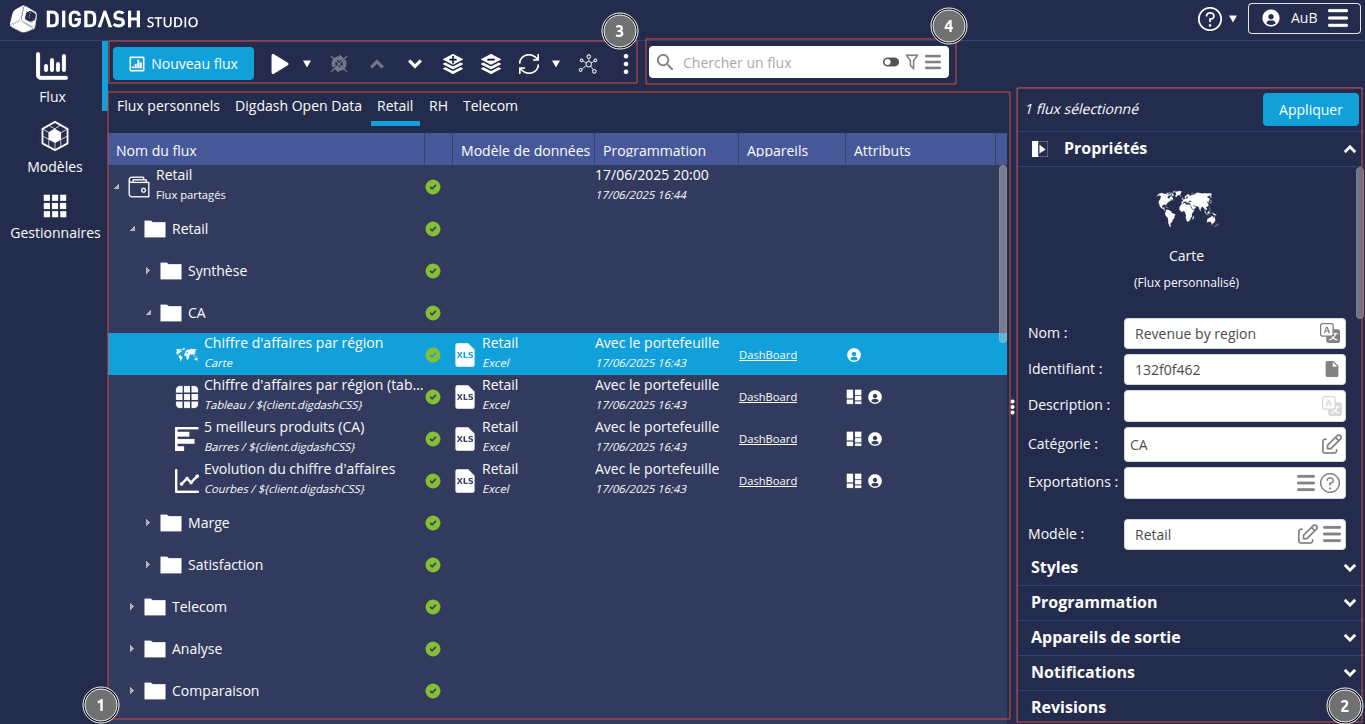This screenshot has height=724, width=1365.
Task: Click the green status check for Marge folder
Action: tap(433, 523)
